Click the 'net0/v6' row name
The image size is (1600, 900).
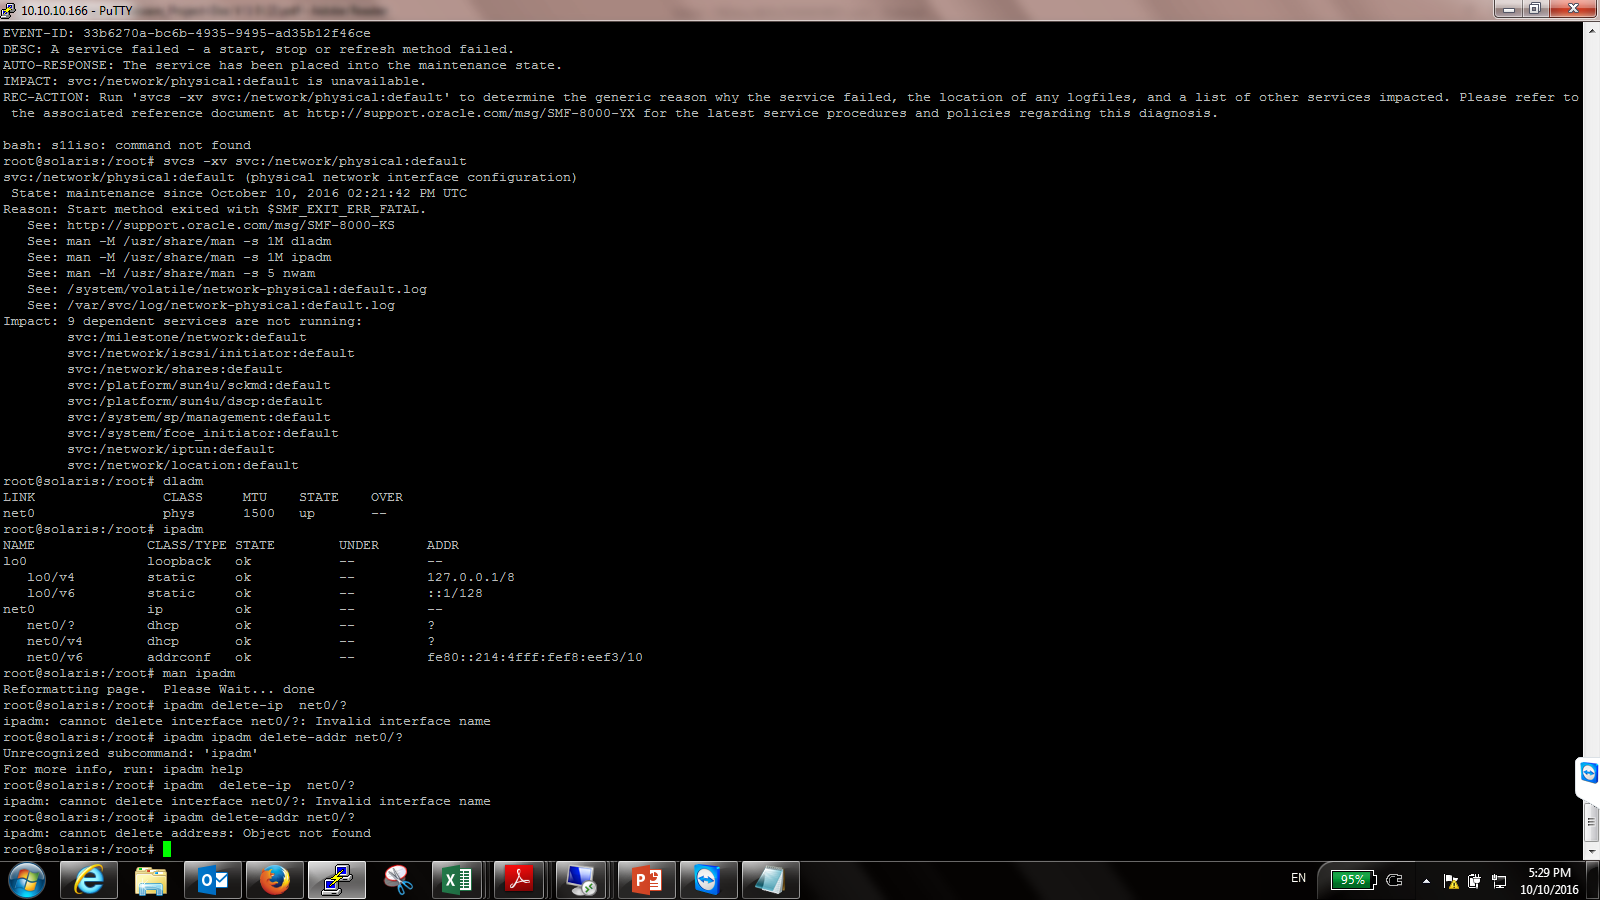click(55, 657)
